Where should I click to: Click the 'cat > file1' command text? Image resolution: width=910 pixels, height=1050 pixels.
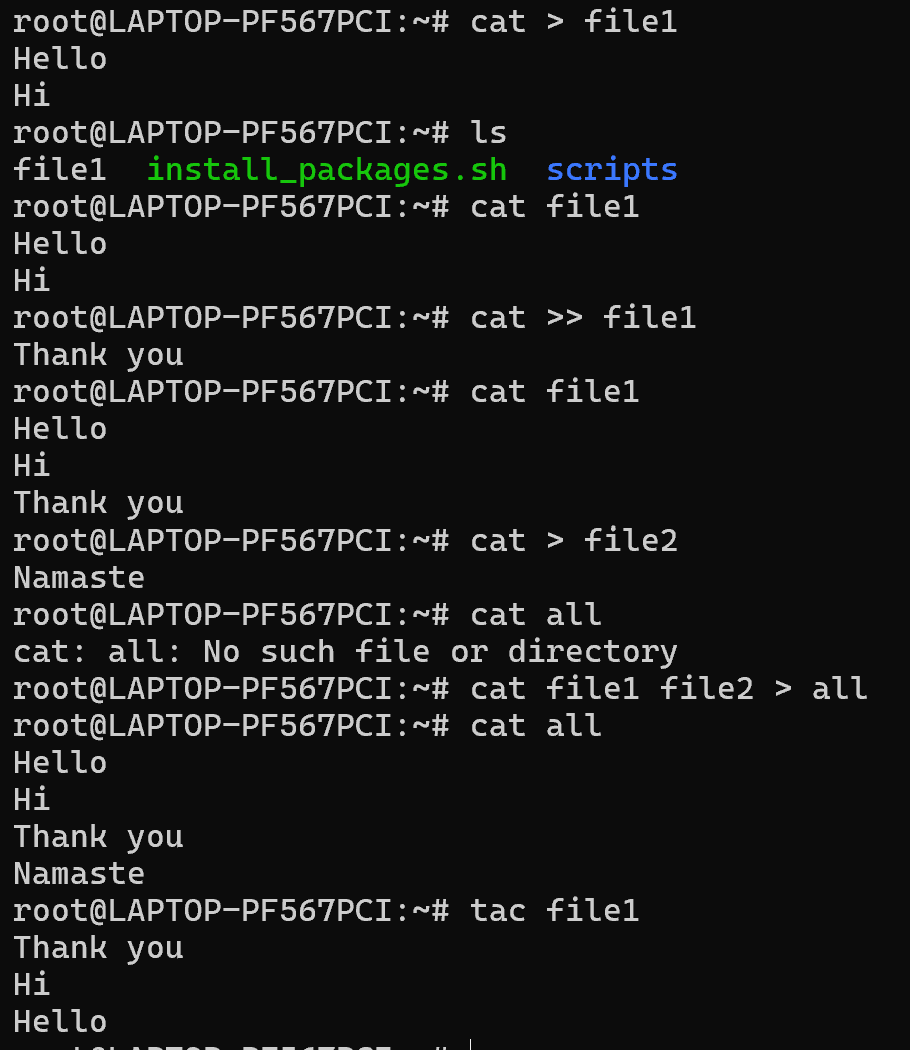(x=573, y=22)
